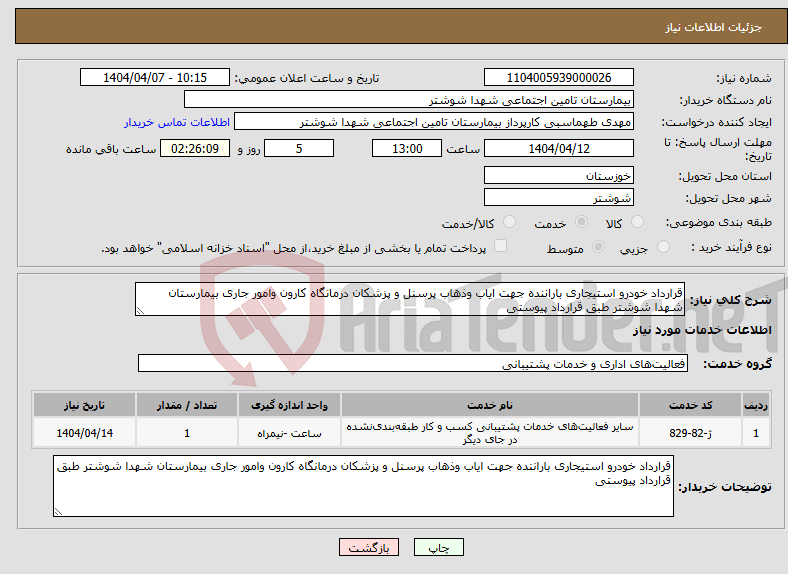
Task: Click resize handle of شرح کلی نیاز textarea
Action: (140, 312)
